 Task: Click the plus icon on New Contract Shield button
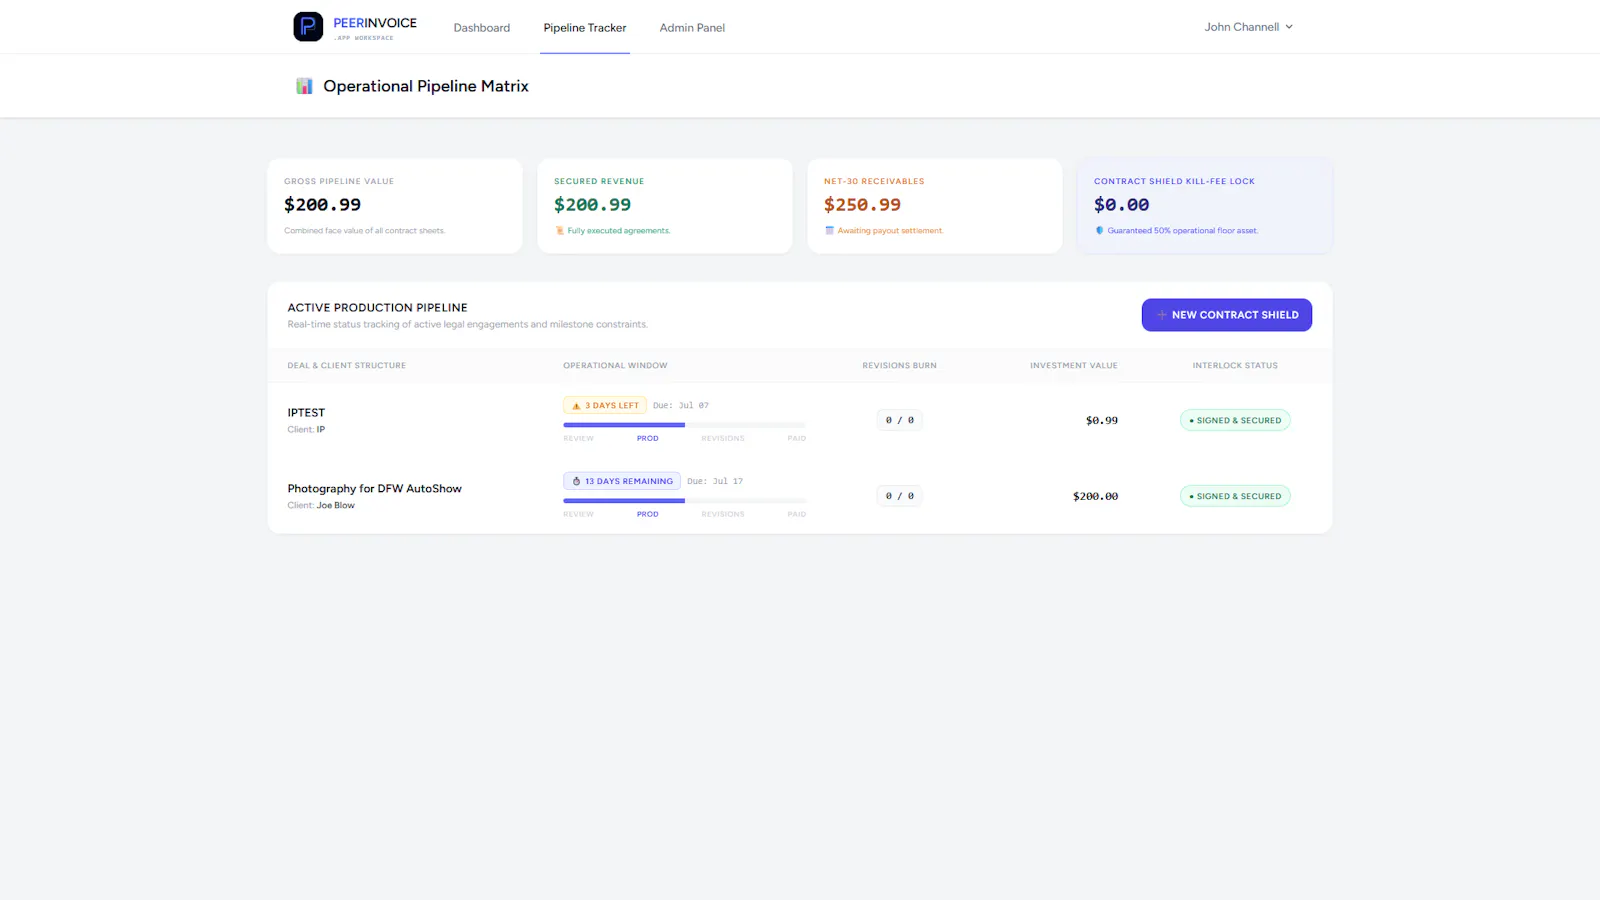(x=1162, y=315)
